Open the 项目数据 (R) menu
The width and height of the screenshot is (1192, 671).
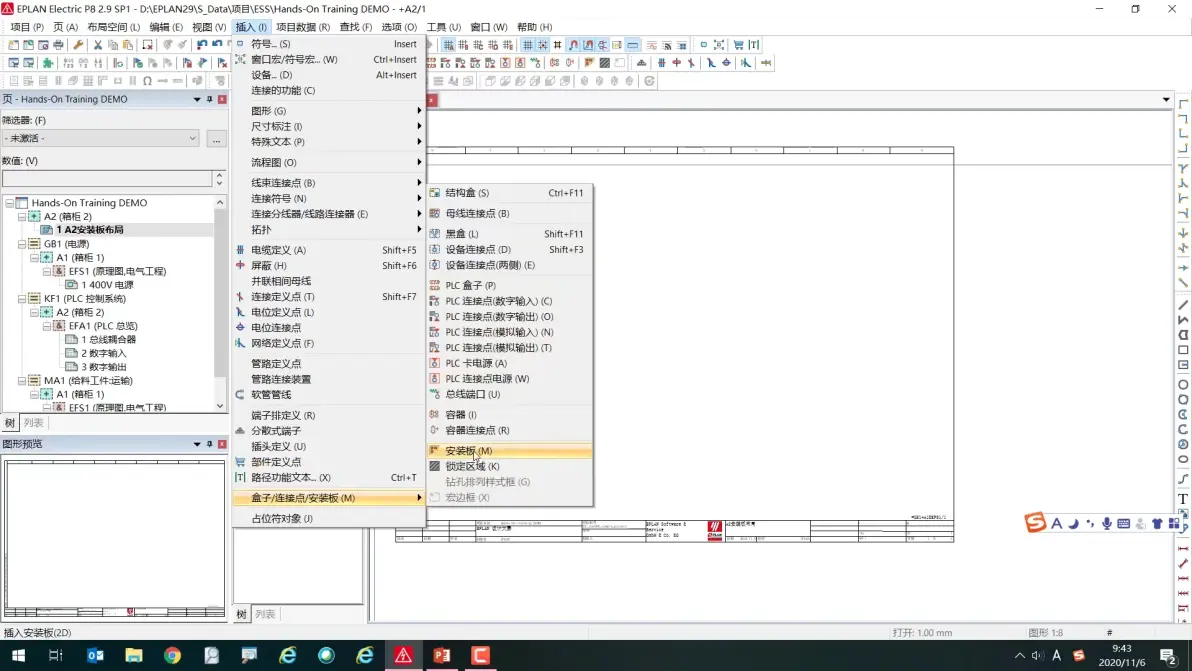(303, 27)
